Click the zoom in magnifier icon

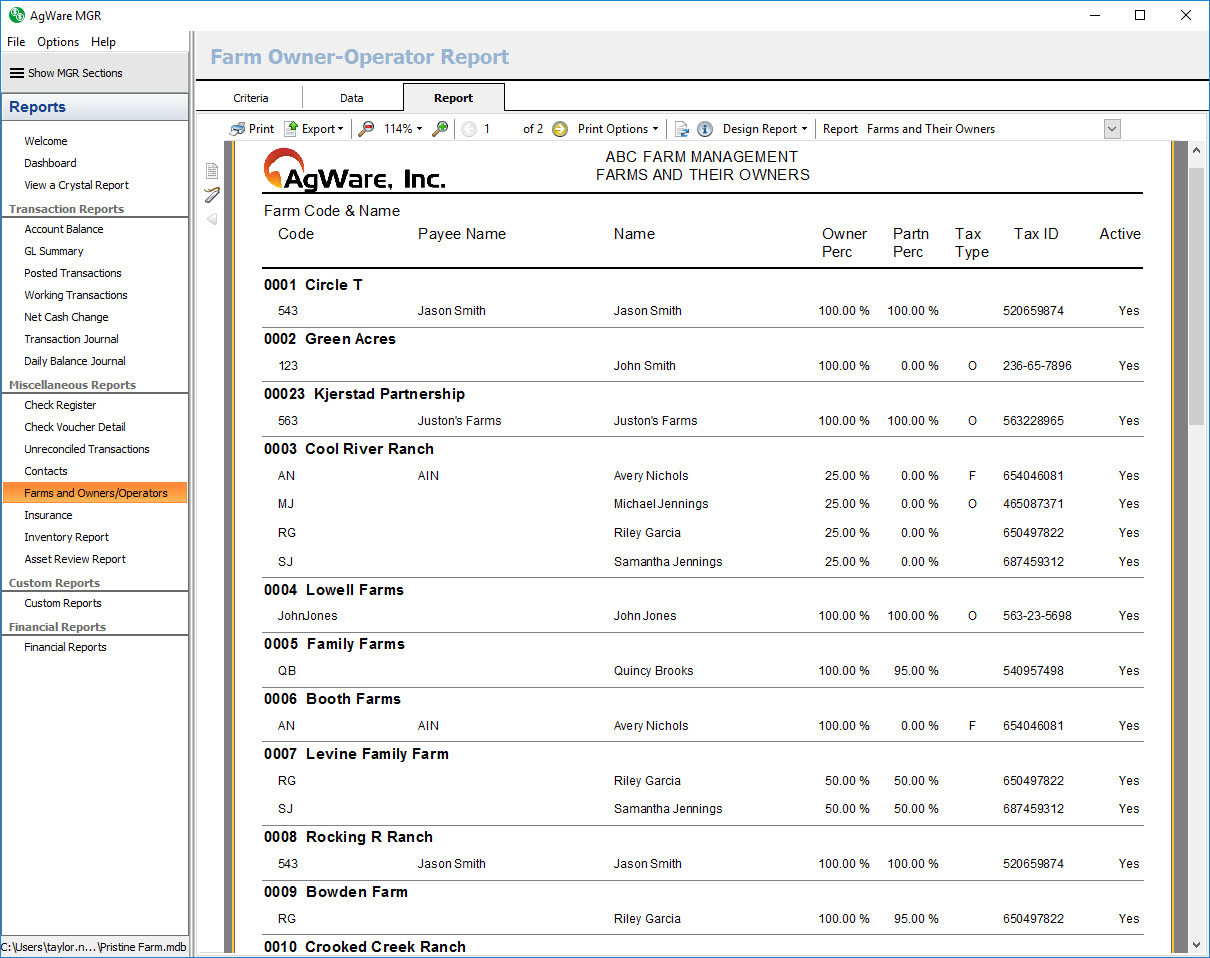[440, 129]
